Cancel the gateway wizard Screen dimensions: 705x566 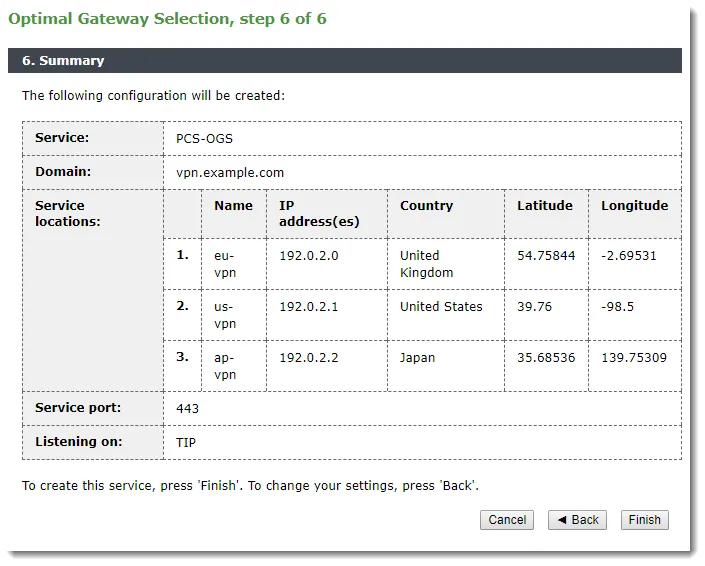click(507, 520)
